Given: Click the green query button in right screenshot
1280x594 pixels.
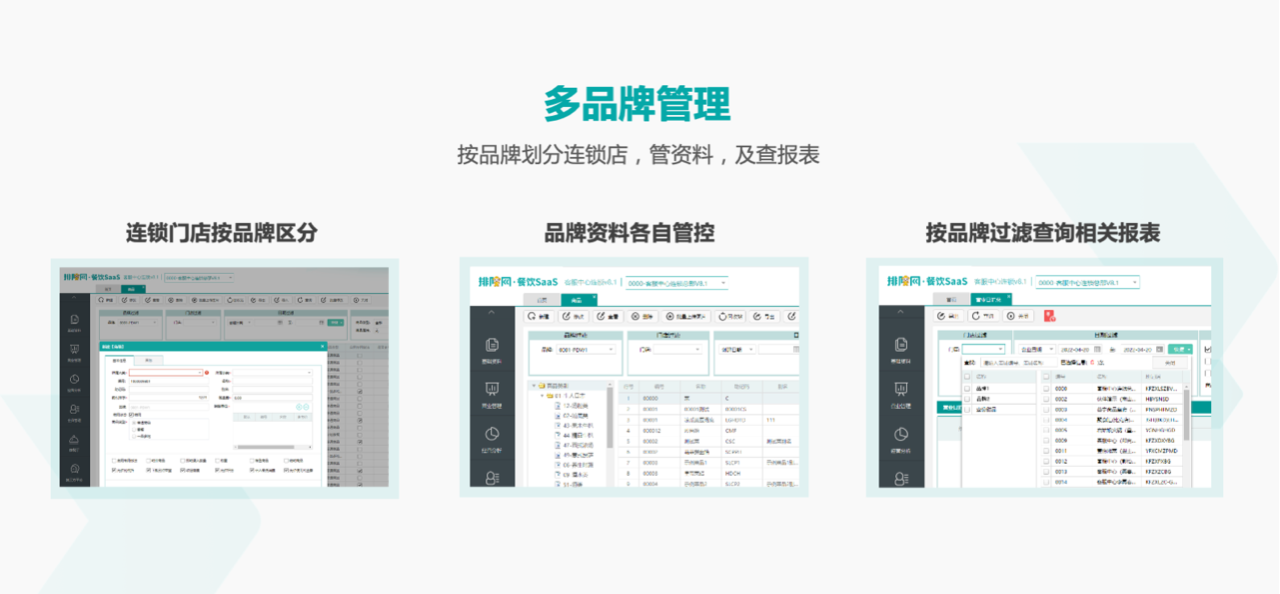Looking at the screenshot, I should click(1181, 349).
